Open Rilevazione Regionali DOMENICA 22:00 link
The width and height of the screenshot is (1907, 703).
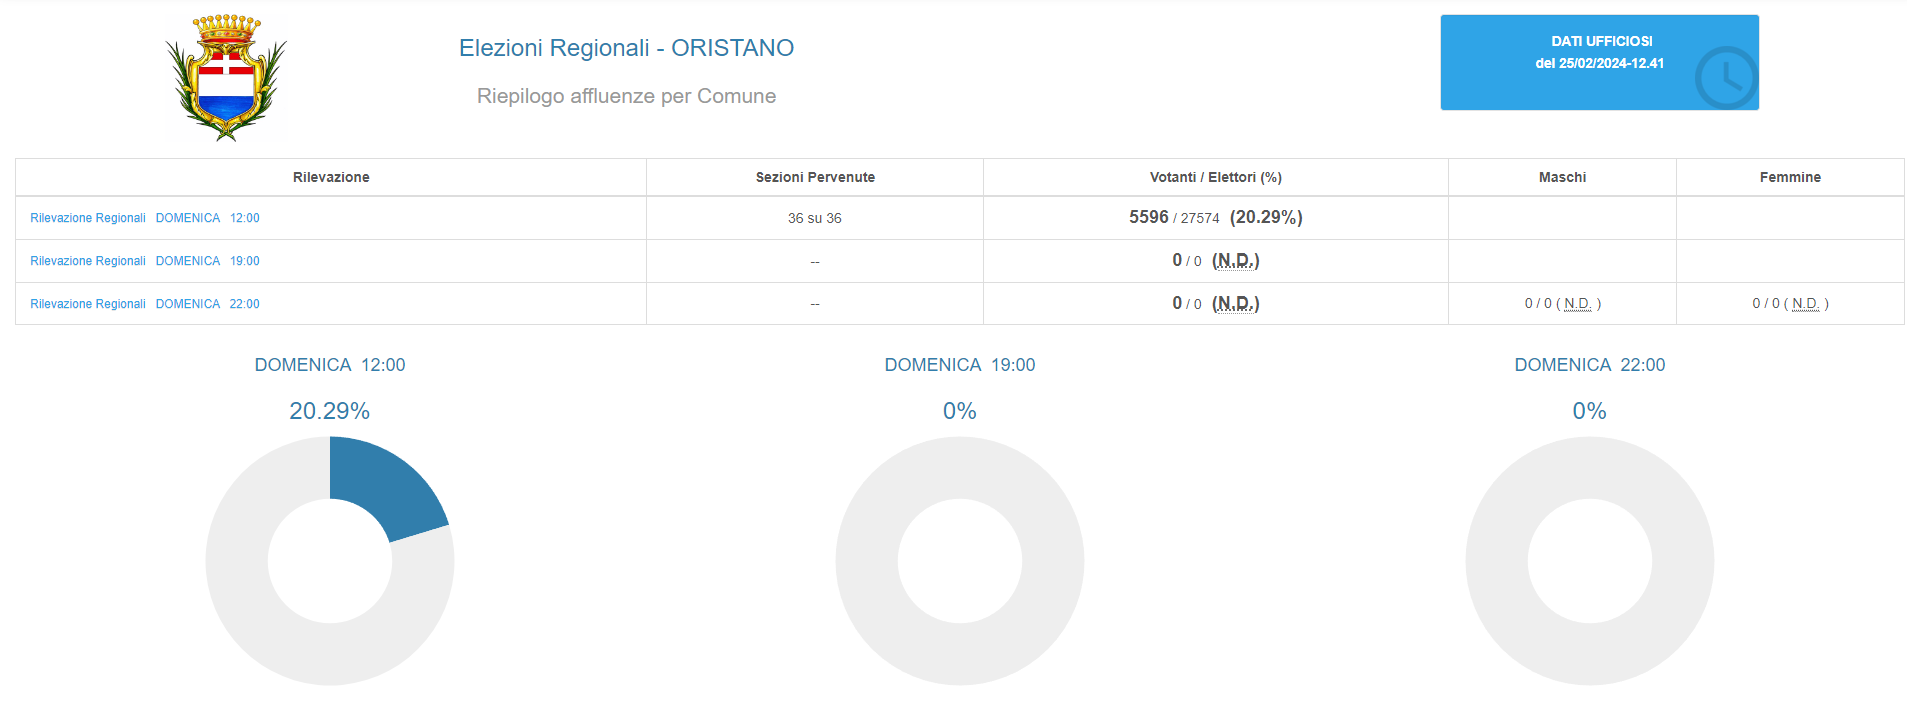point(145,304)
